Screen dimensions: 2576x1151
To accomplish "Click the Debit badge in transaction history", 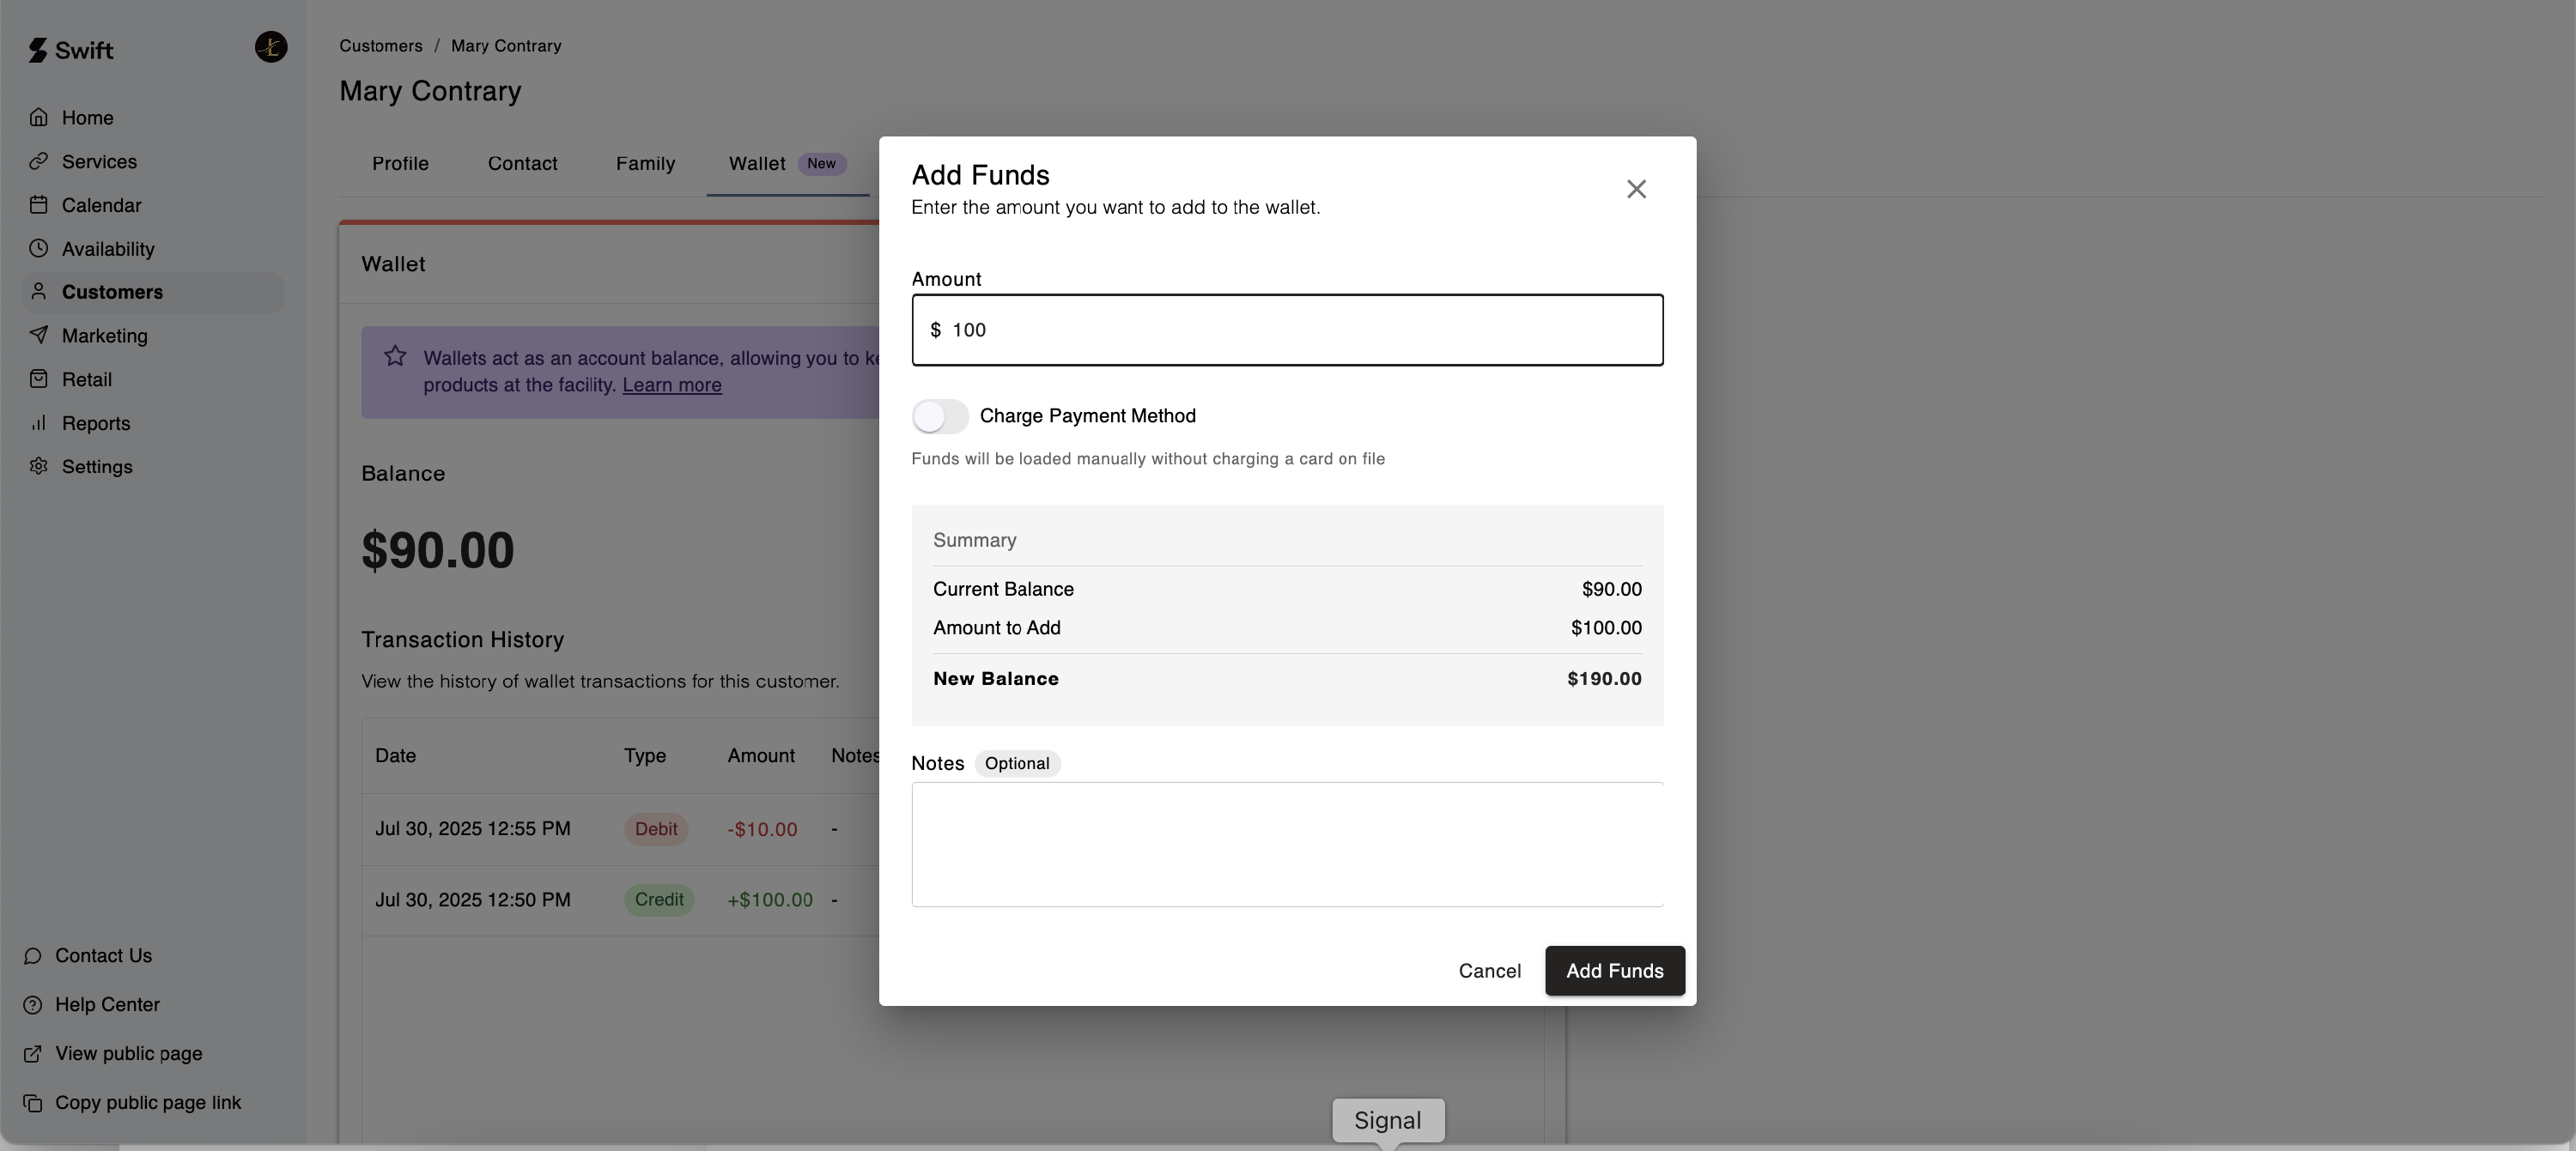I will 656,829.
